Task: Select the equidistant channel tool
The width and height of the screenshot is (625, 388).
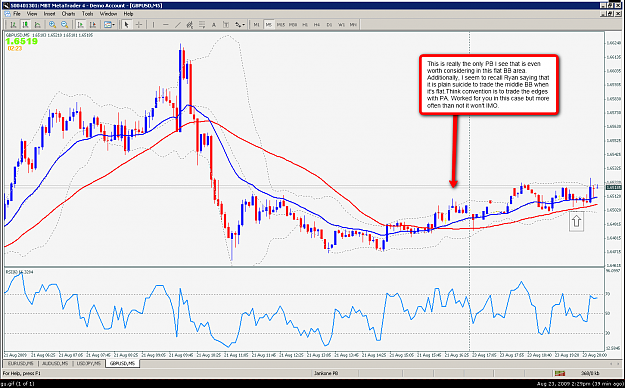Action: [x=190, y=25]
